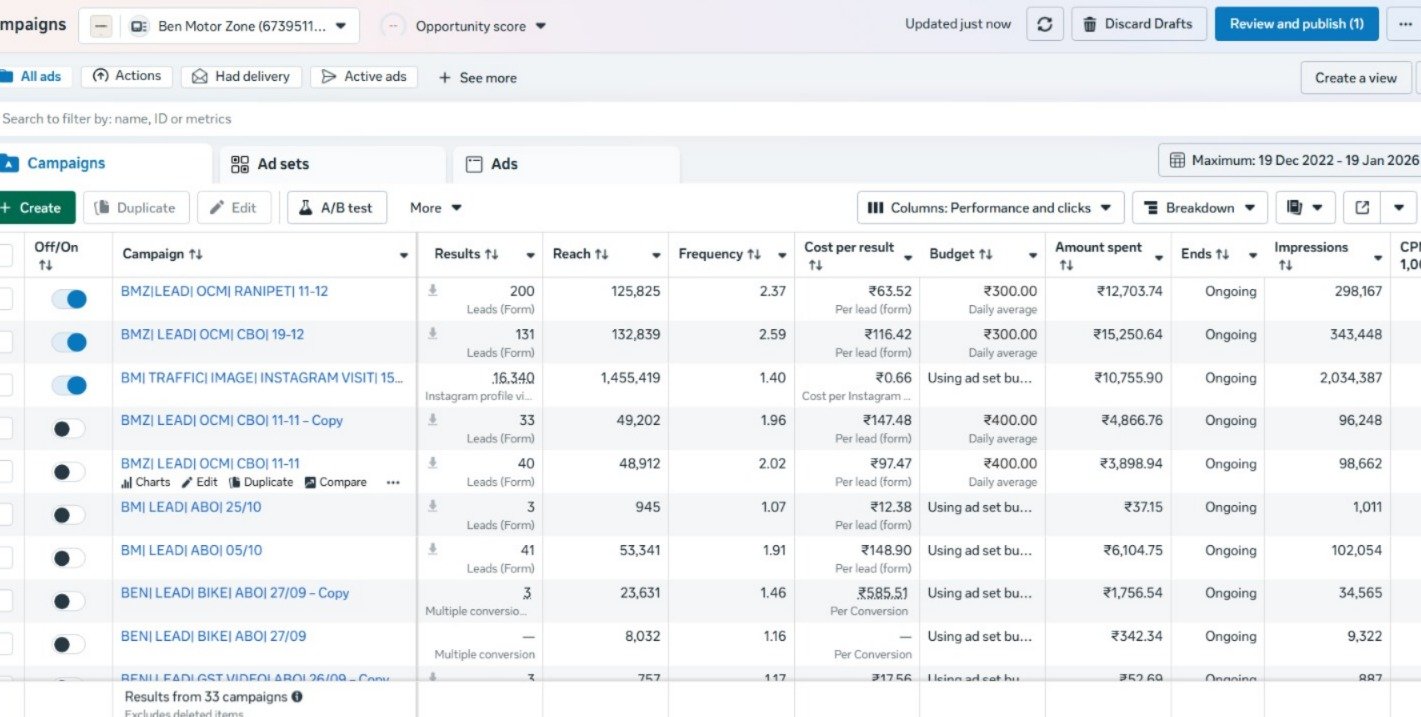Image resolution: width=1421 pixels, height=717 pixels.
Task: Expand Columns: Performance and clicks dropdown
Action: click(x=990, y=208)
